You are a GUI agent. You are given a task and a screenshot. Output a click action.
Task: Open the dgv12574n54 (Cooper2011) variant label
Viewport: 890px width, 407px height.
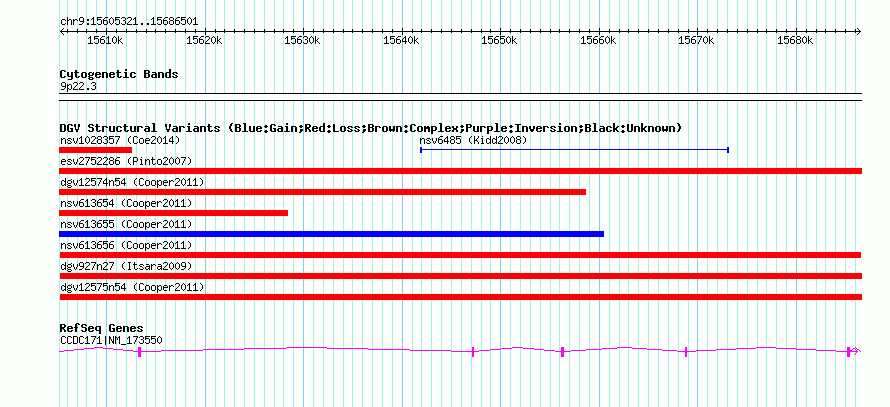click(132, 182)
